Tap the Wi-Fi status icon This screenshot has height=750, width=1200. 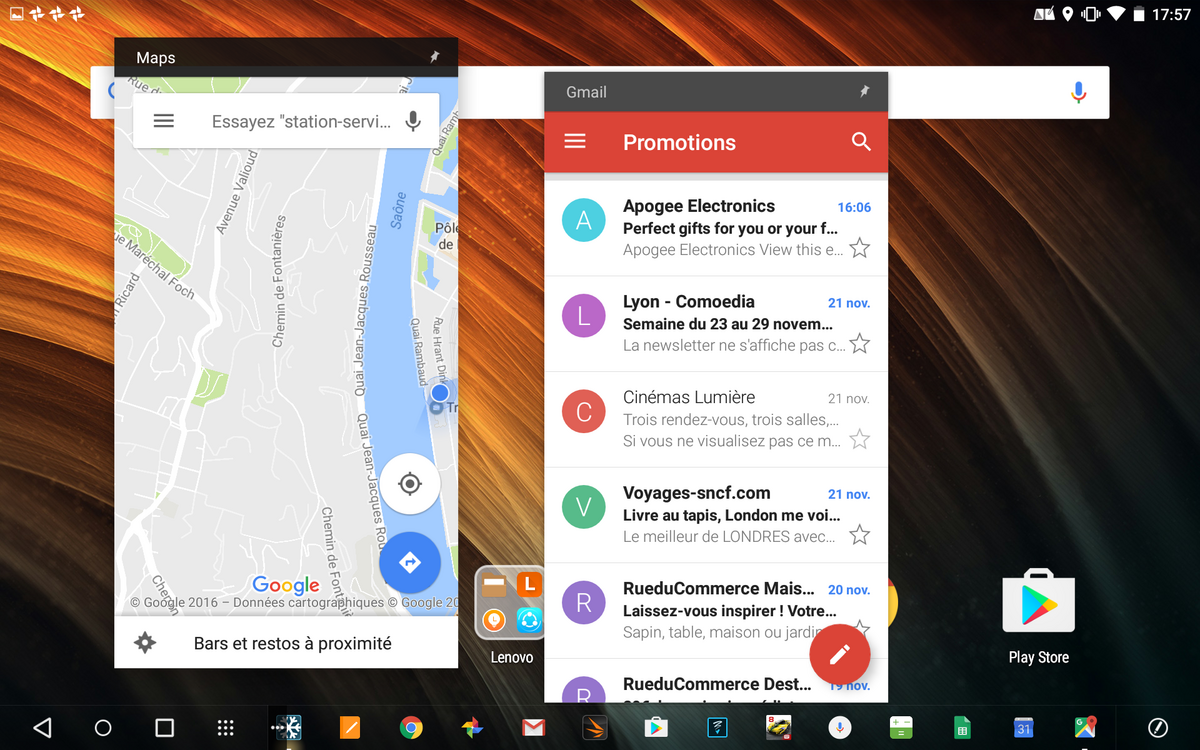[1116, 14]
